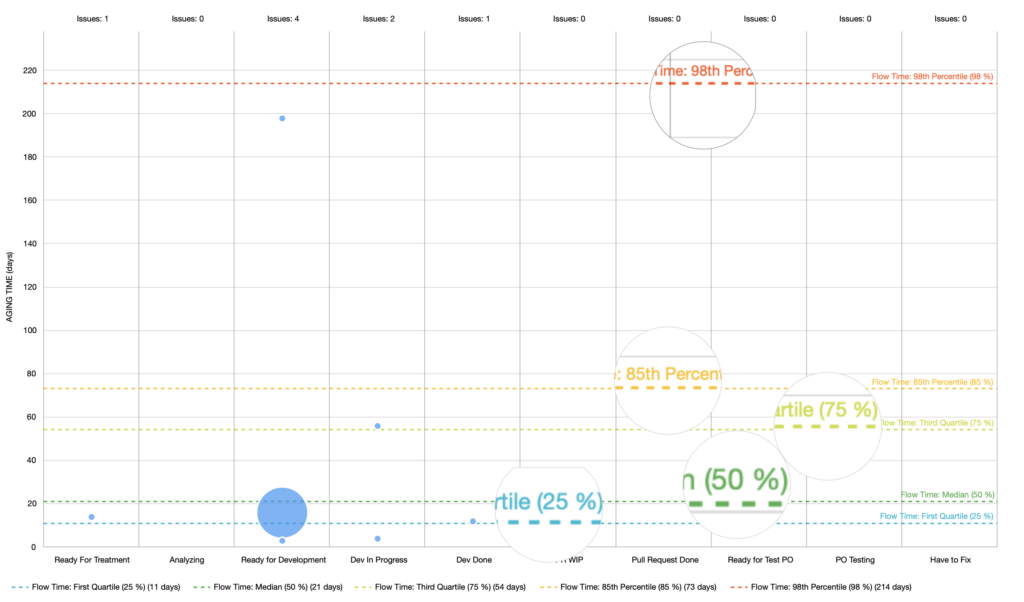Screen dimensions: 1024x602
Task: Select the 198-day dot in Ready for Development
Action: point(282,118)
